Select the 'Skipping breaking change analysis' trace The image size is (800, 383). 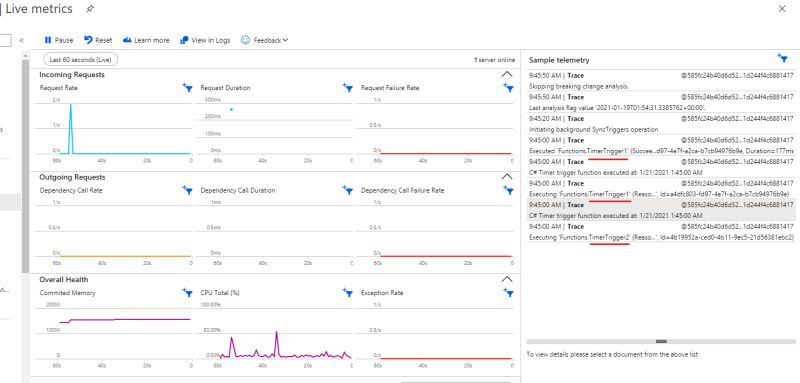point(661,81)
